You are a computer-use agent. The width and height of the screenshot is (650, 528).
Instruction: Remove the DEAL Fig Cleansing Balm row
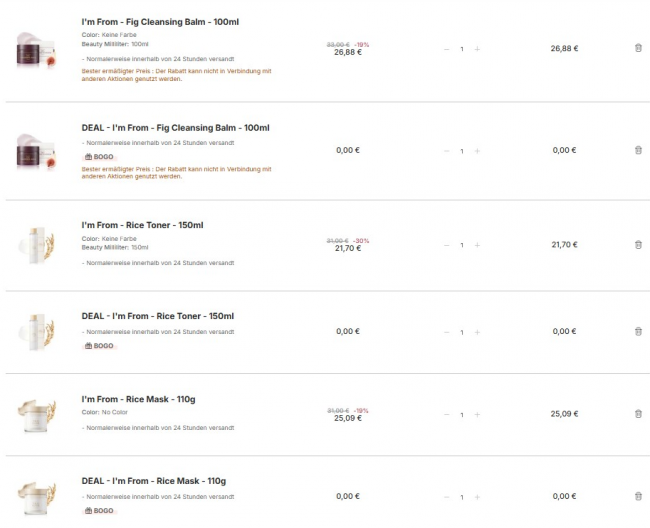click(x=638, y=150)
